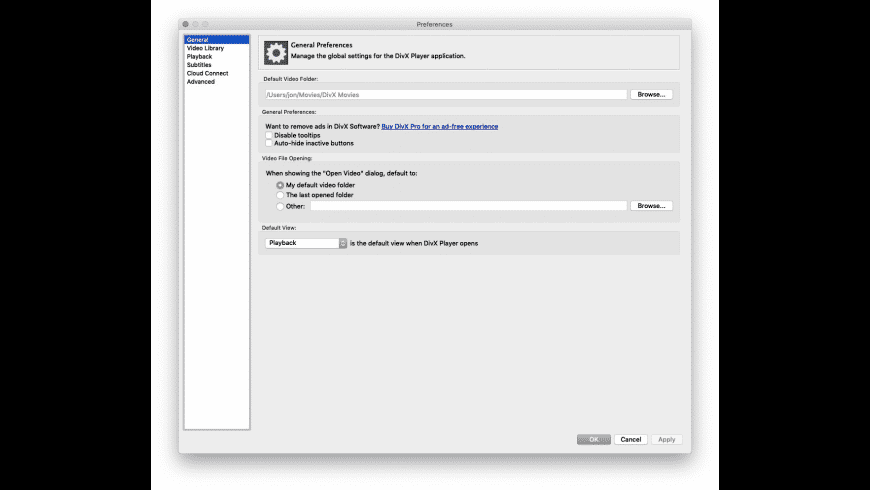870x490 pixels.
Task: Select the Other folder radio option
Action: point(280,206)
